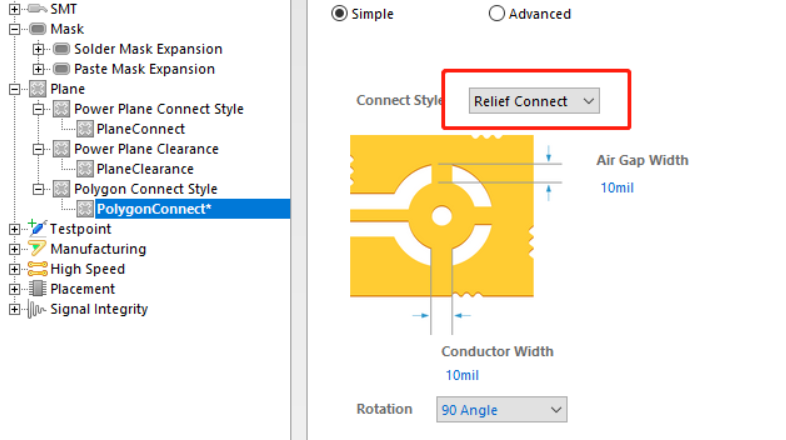Click the Manufacturing rule icon
The width and height of the screenshot is (786, 440).
[x=38, y=249]
